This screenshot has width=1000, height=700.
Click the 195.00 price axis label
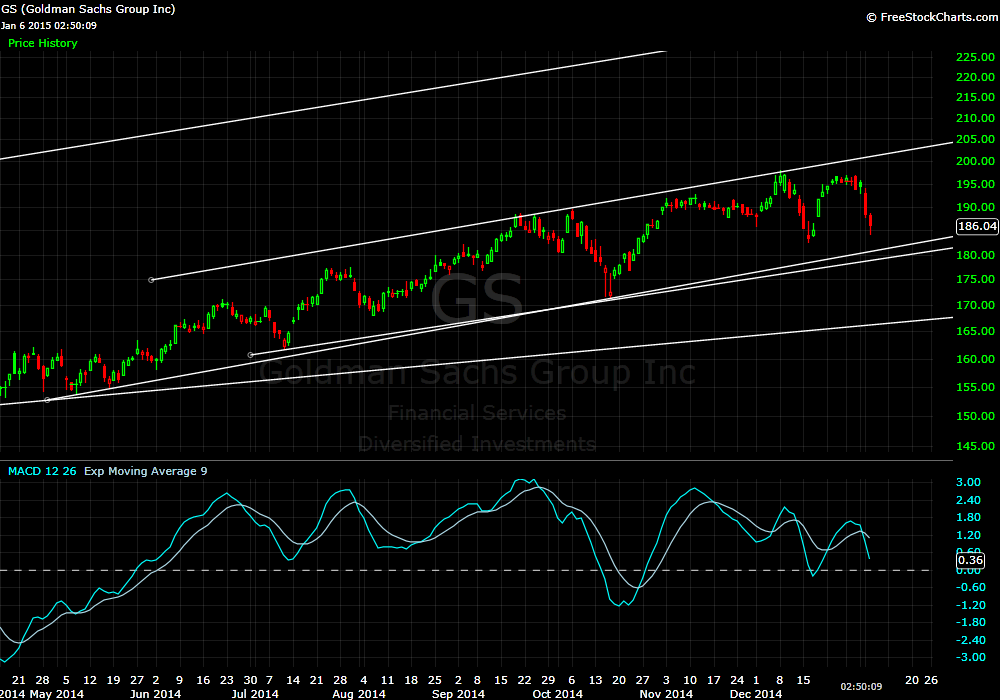pos(975,184)
